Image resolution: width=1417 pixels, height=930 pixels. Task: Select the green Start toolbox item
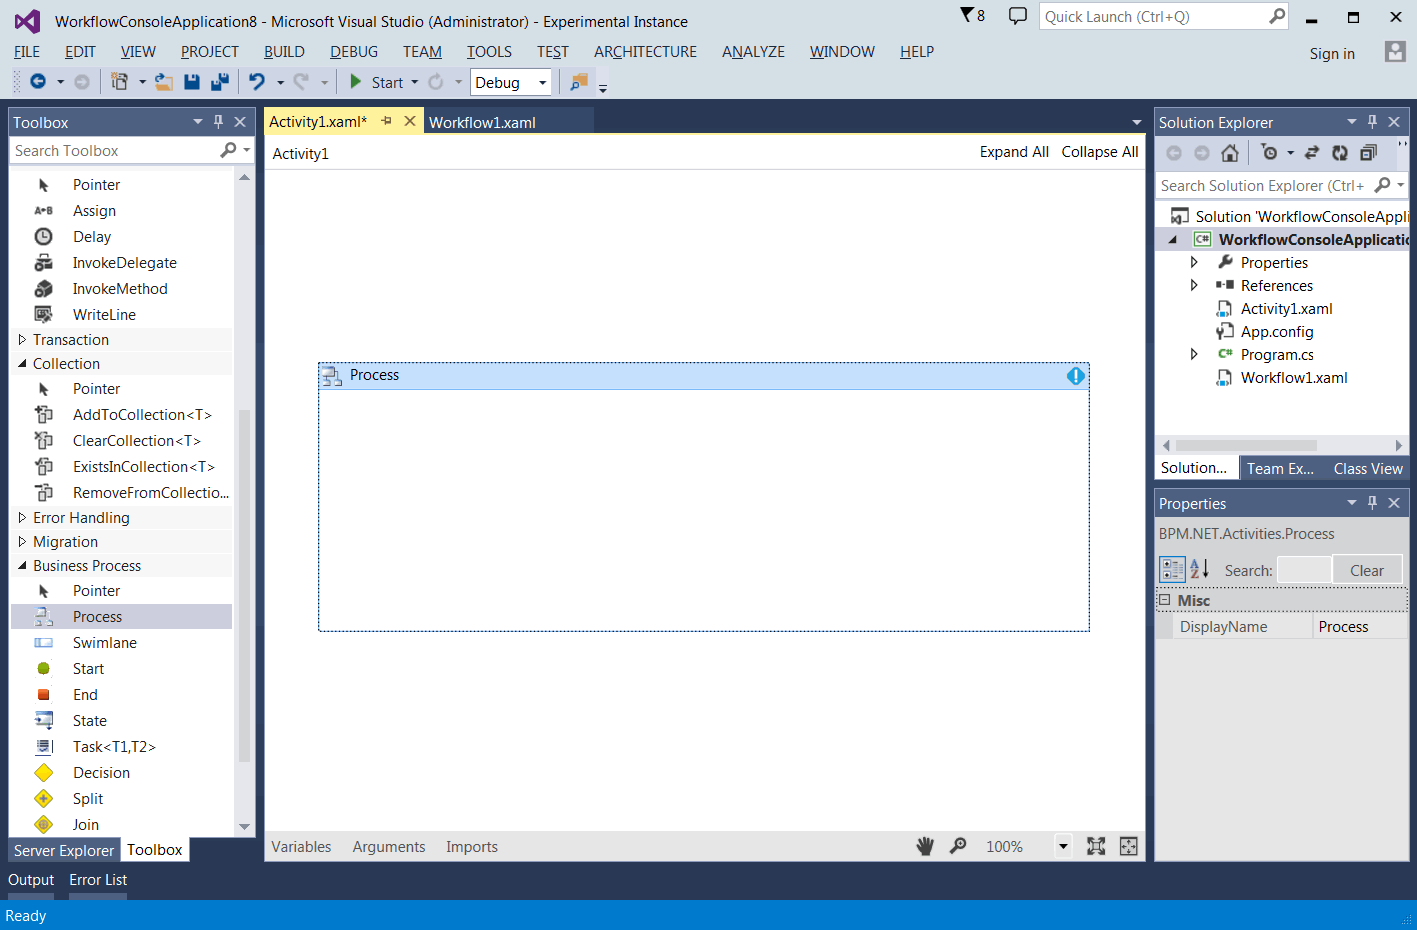coord(88,669)
